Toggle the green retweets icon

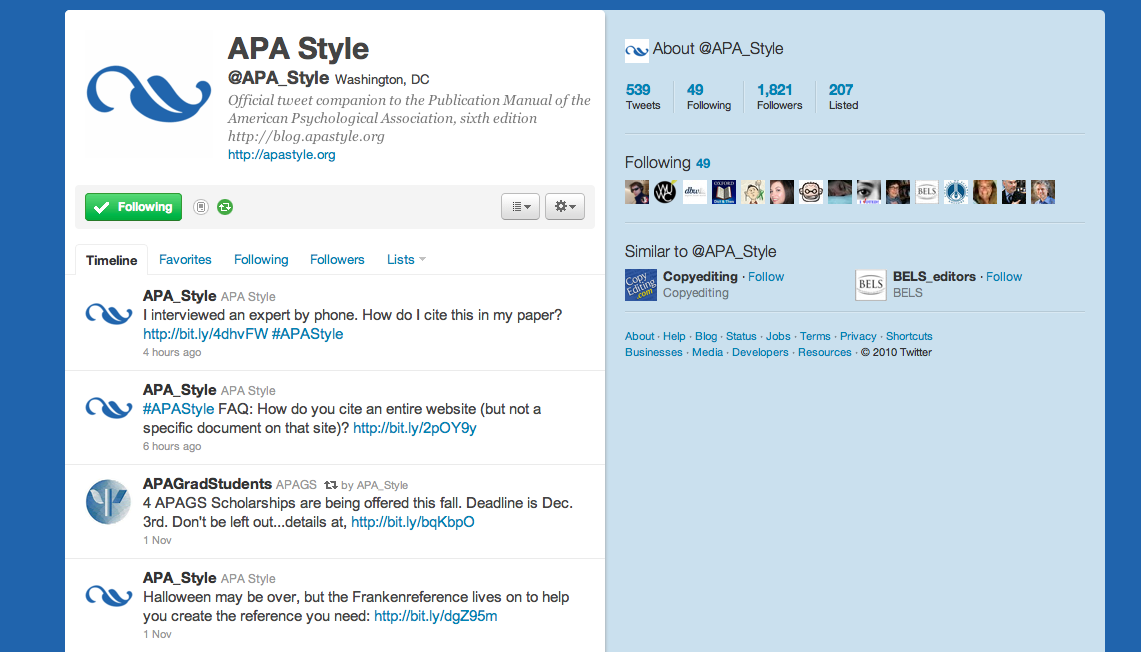tap(225, 207)
